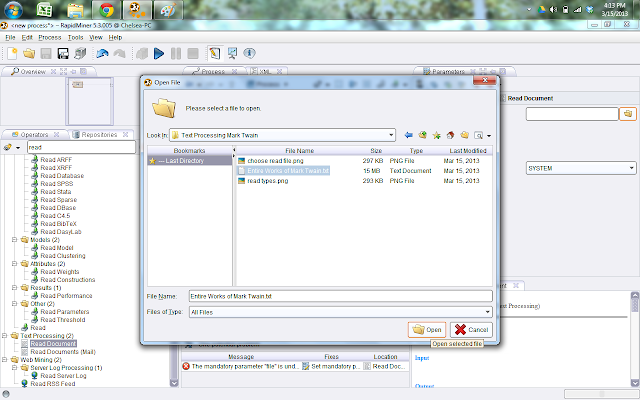Open view options dropdown arrow in dialog

pyautogui.click(x=489, y=136)
